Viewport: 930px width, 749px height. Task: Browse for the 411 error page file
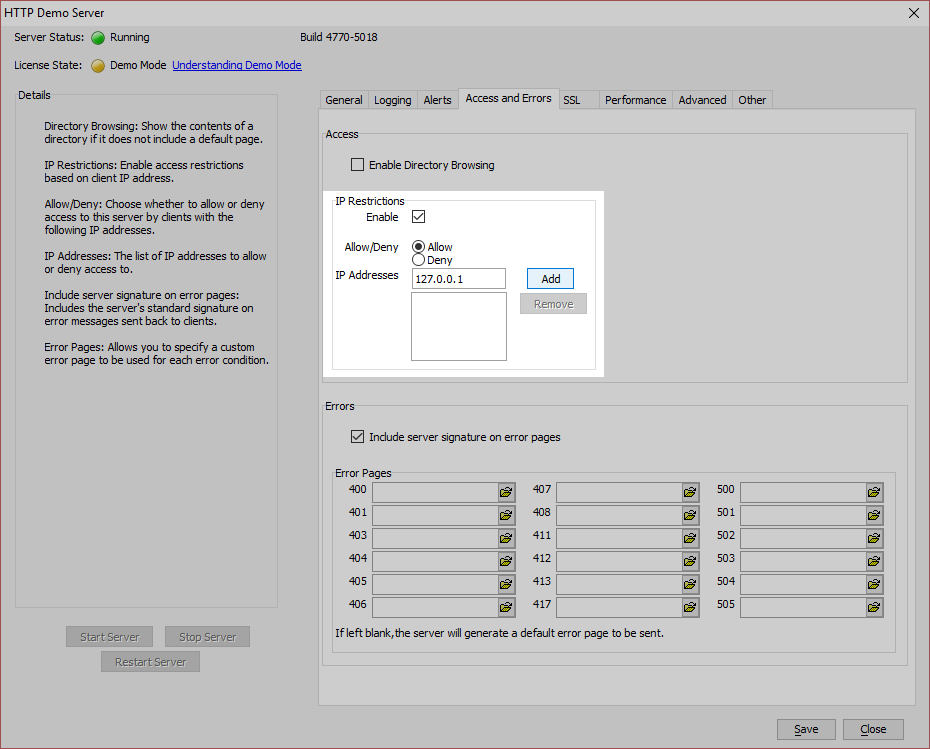click(x=690, y=538)
